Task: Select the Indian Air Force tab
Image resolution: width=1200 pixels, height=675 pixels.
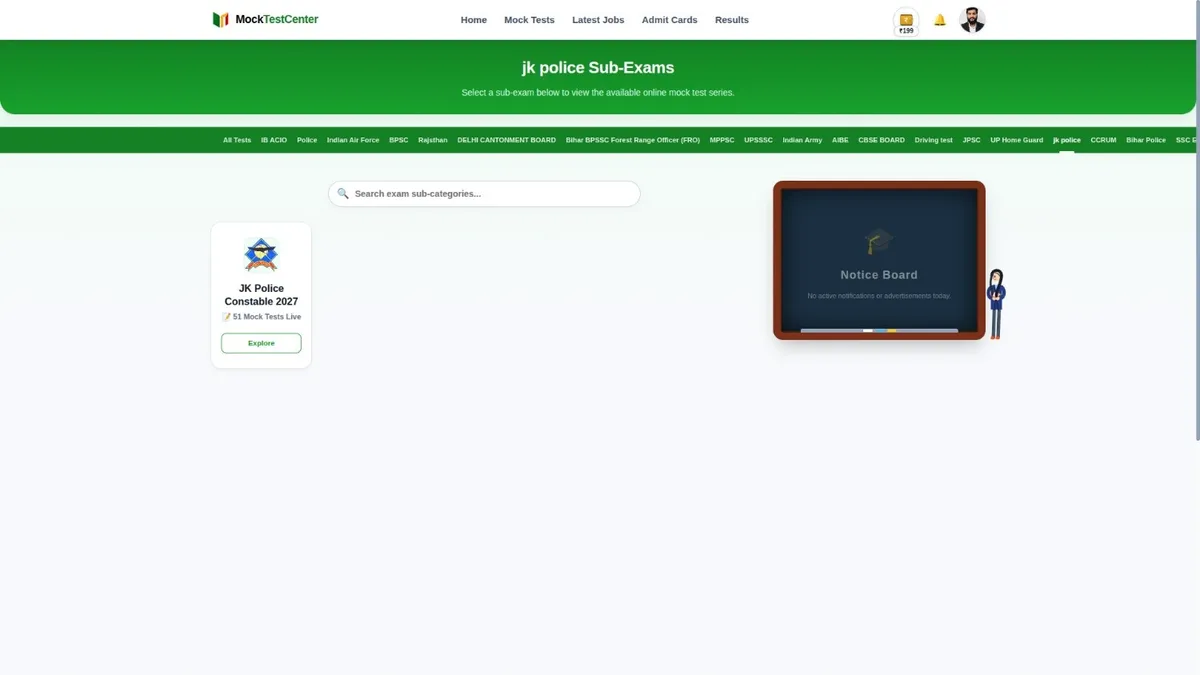Action: click(353, 140)
